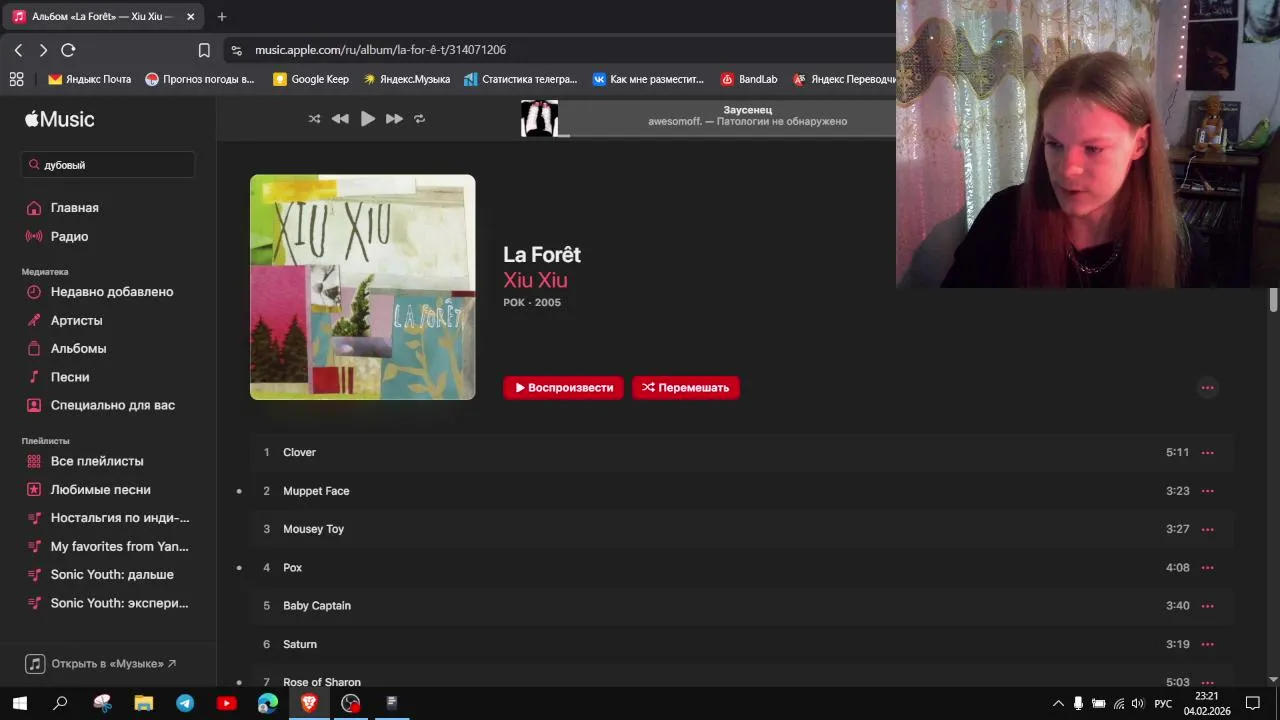This screenshot has width=1280, height=720.
Task: Open browser apps grid icon
Action: (16, 79)
